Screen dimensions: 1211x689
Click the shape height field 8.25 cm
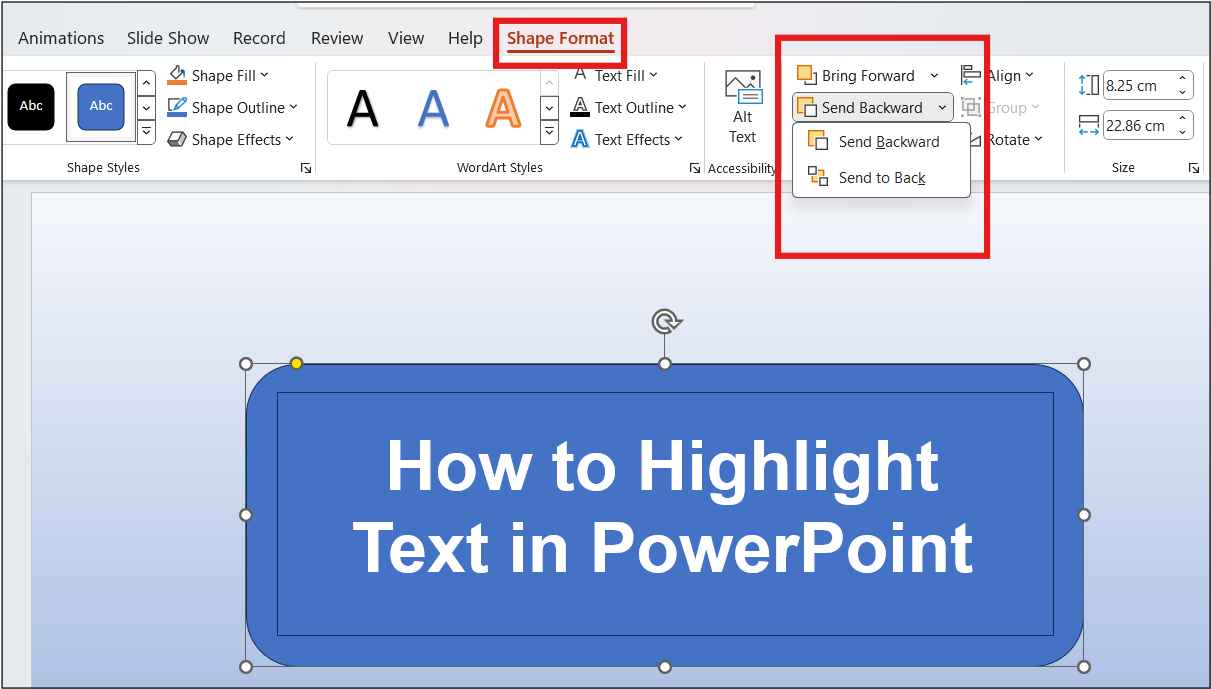(1138, 85)
